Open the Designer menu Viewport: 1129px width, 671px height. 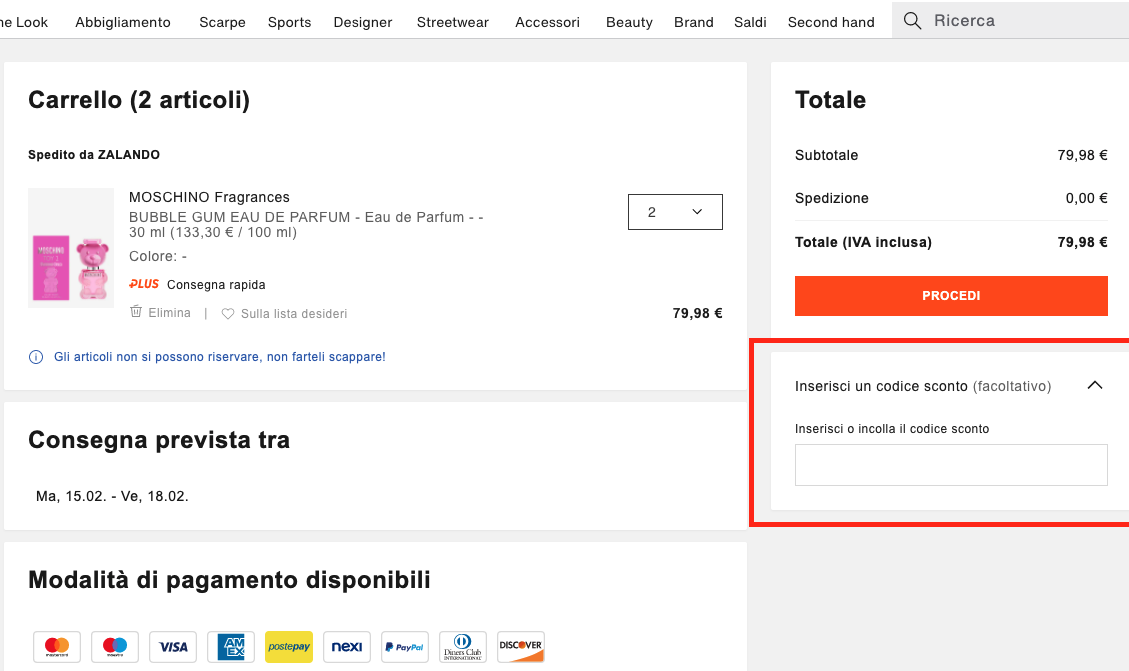[x=363, y=22]
